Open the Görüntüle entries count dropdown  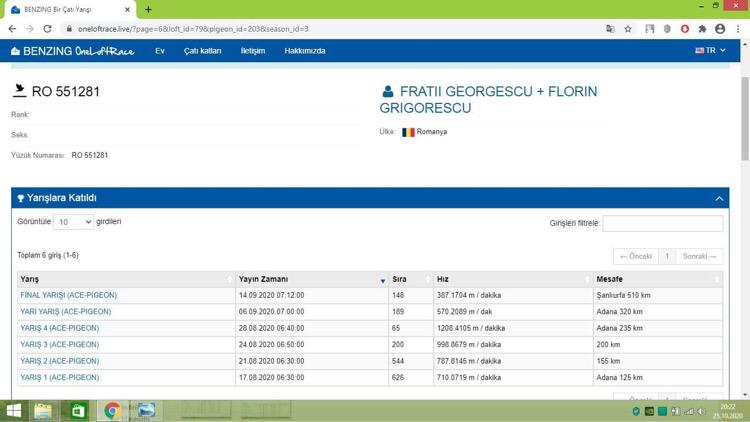[x=73, y=222]
